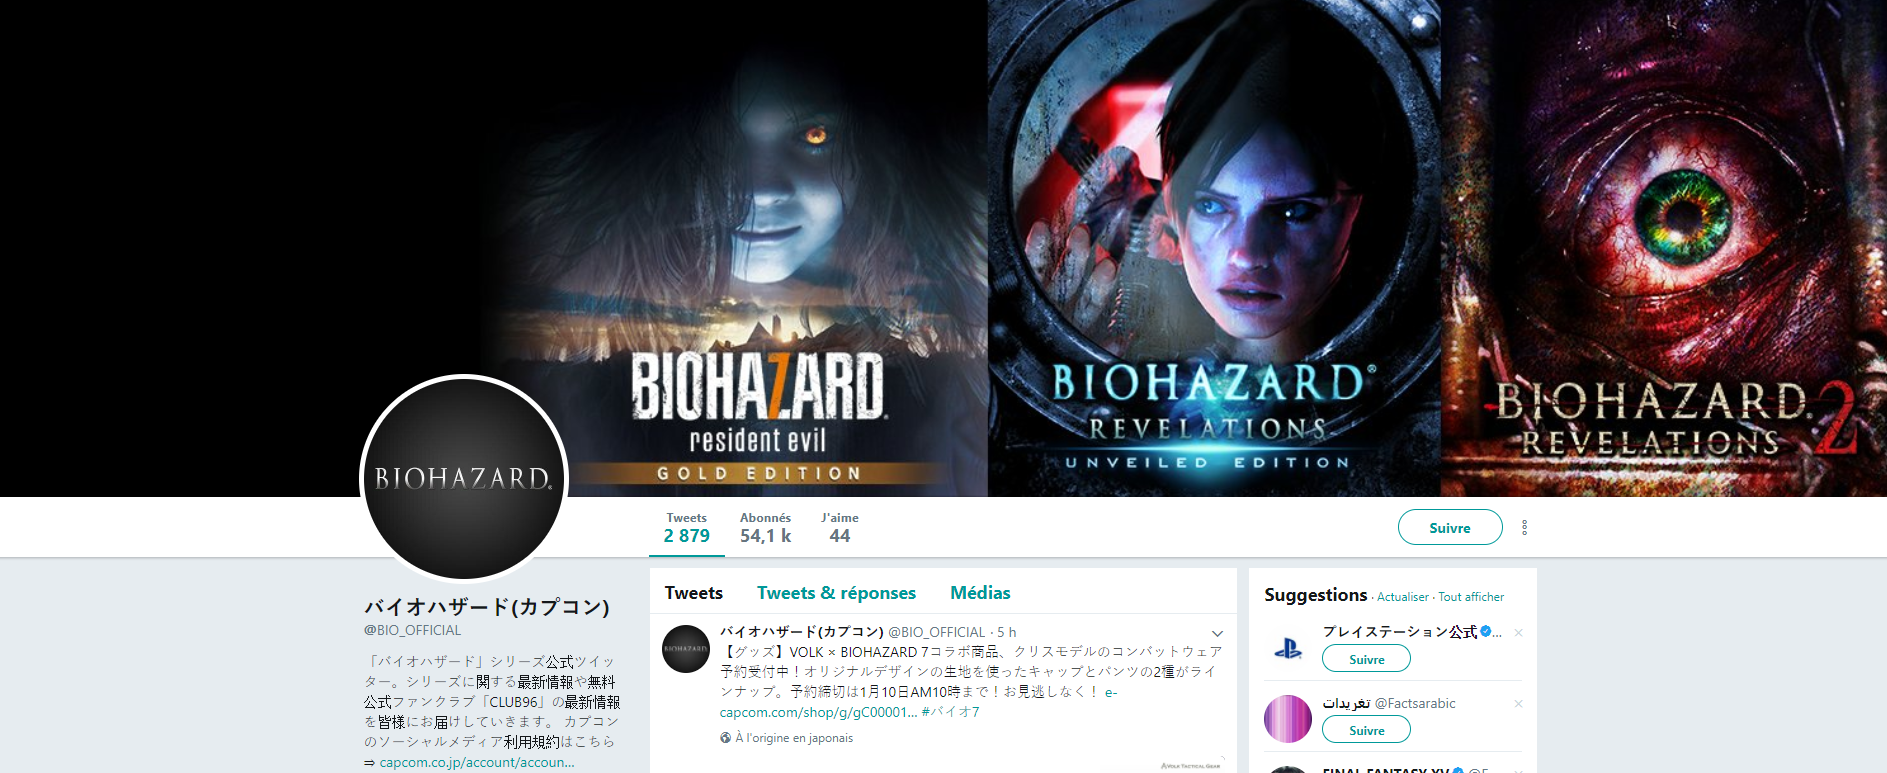
Task: Dismiss the PlayStation suggestion
Action: [x=1518, y=633]
